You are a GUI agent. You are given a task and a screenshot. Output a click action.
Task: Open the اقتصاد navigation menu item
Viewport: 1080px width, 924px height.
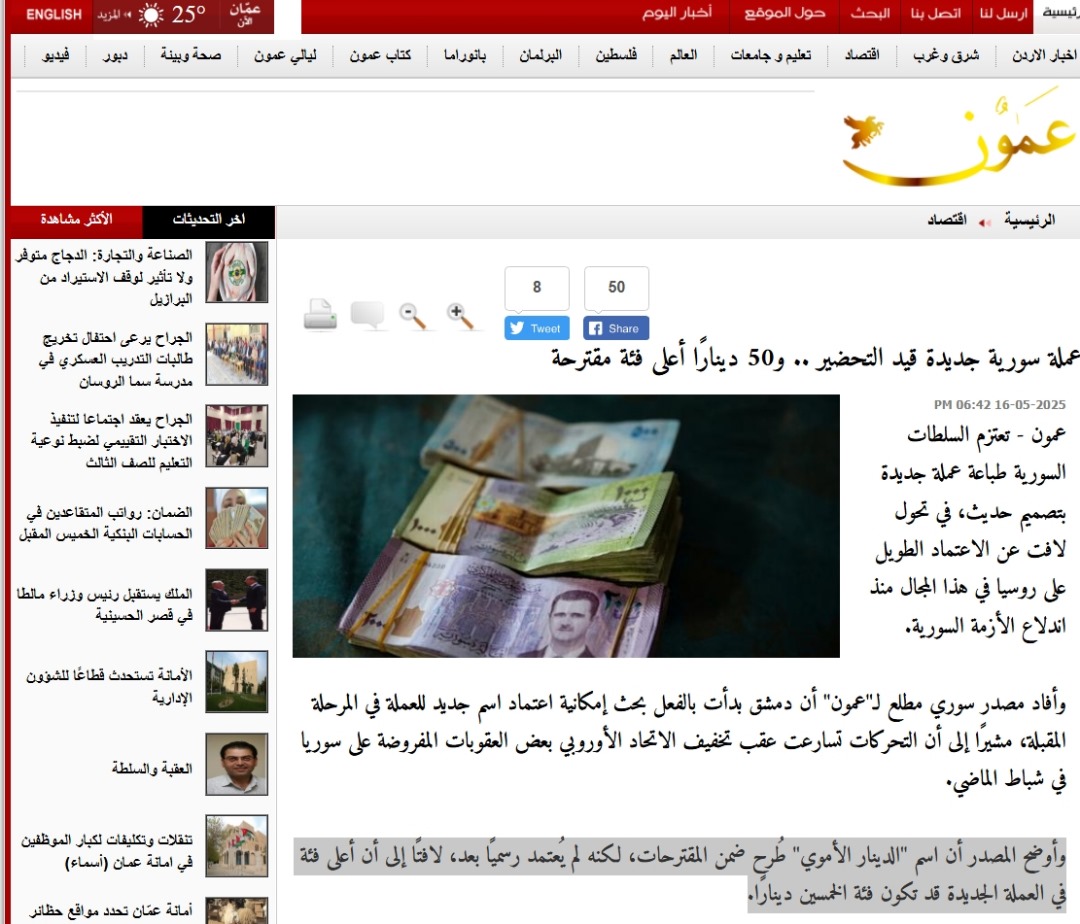pos(862,56)
